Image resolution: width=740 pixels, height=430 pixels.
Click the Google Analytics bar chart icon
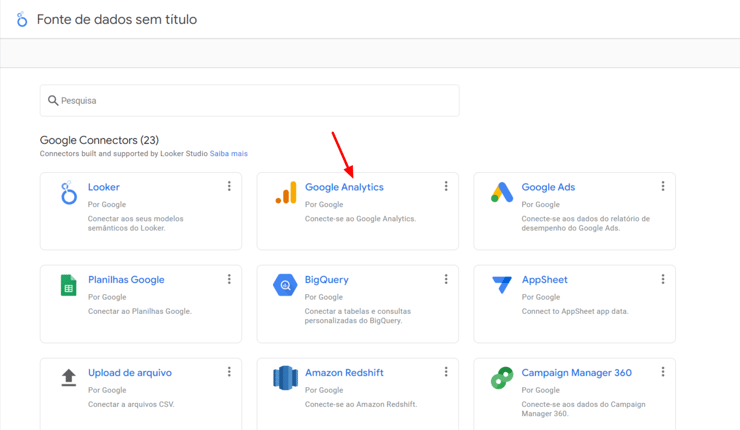point(286,192)
